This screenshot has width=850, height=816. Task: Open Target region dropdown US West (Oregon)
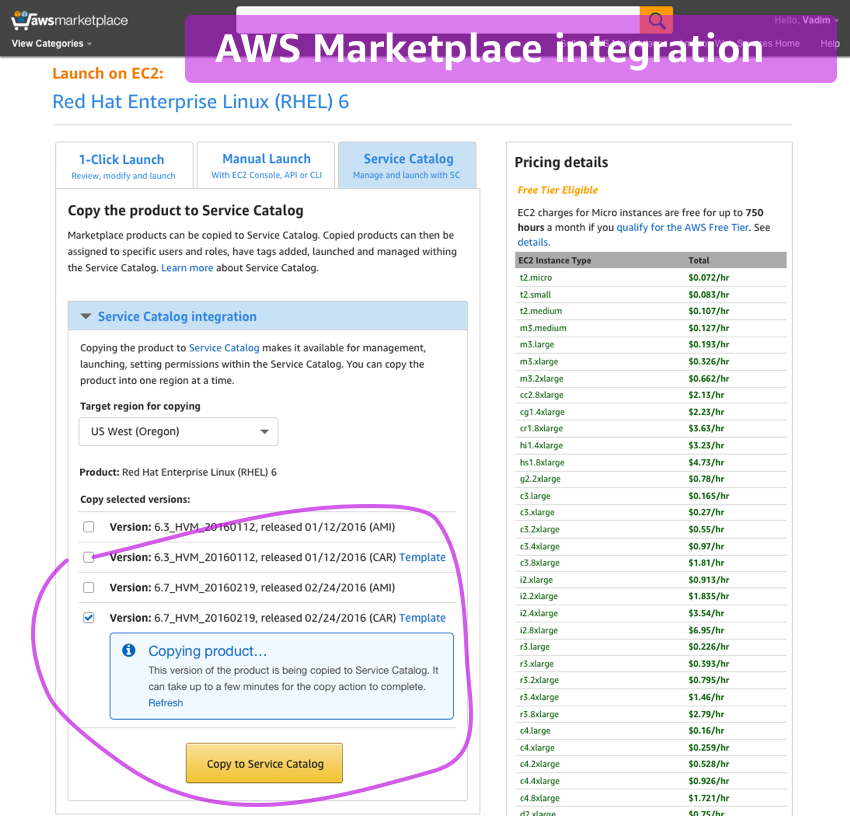coord(178,432)
